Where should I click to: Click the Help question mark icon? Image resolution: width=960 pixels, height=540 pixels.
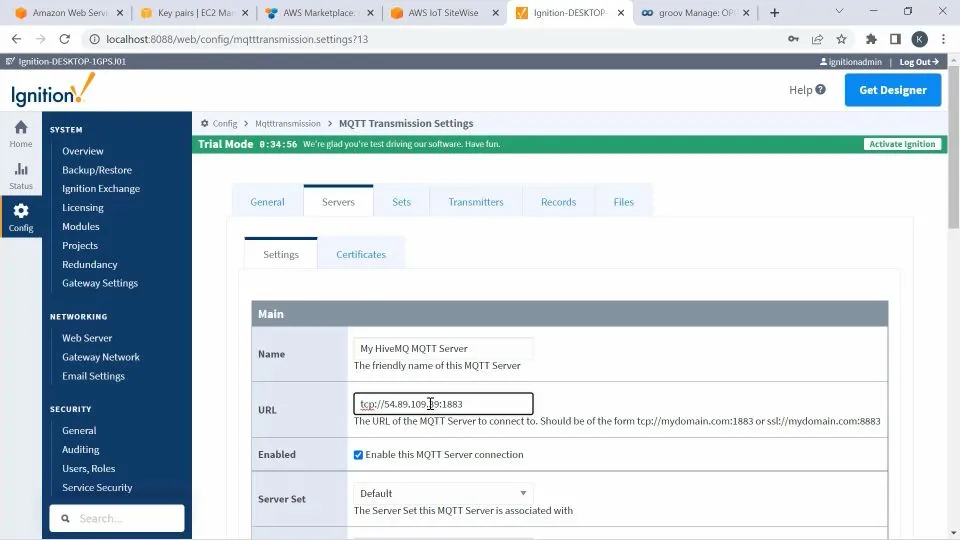[x=820, y=89]
